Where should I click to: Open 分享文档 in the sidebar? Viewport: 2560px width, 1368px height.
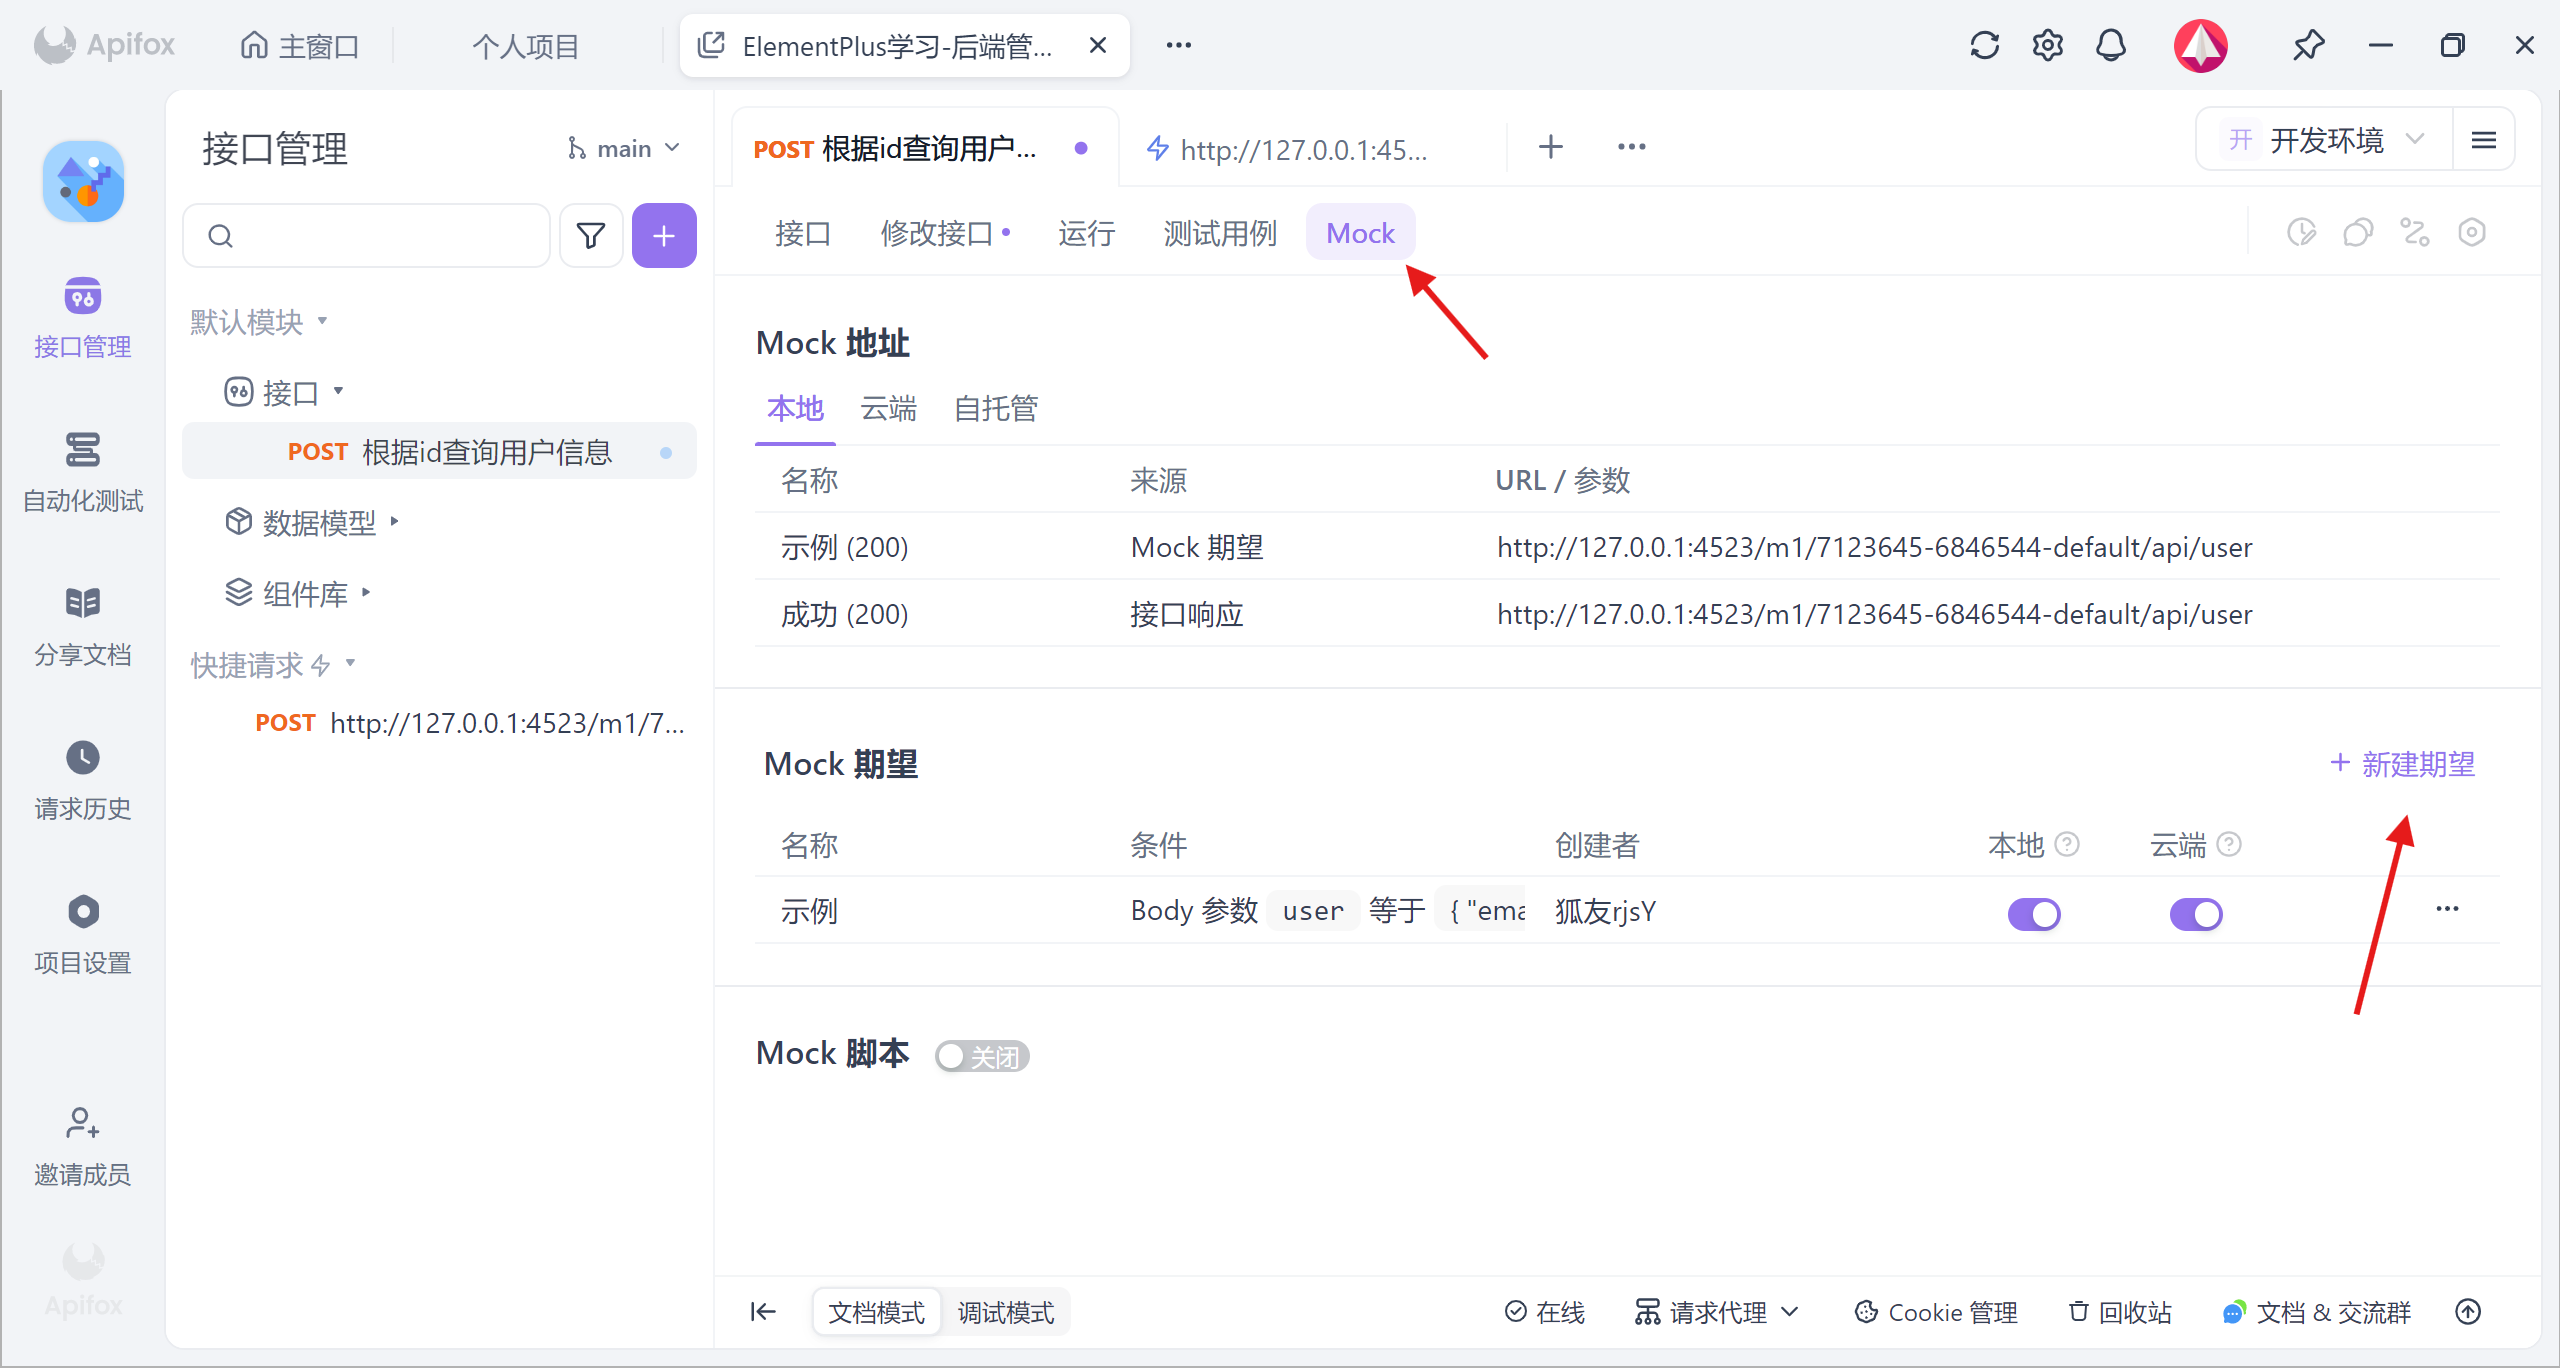click(82, 604)
